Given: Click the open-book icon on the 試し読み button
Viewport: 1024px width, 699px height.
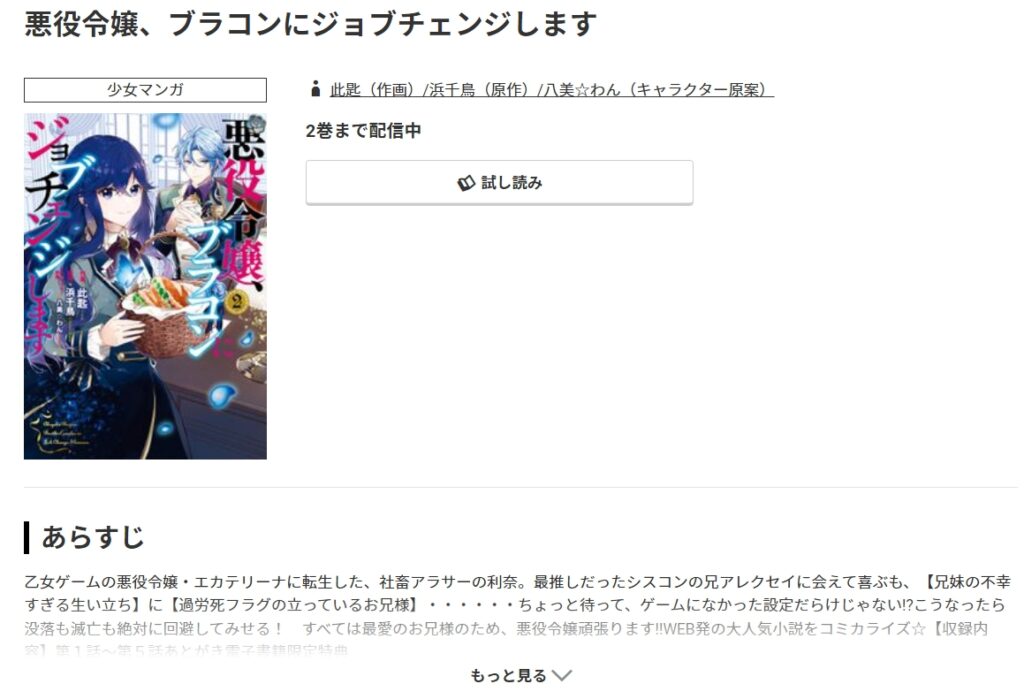Looking at the screenshot, I should click(x=466, y=184).
